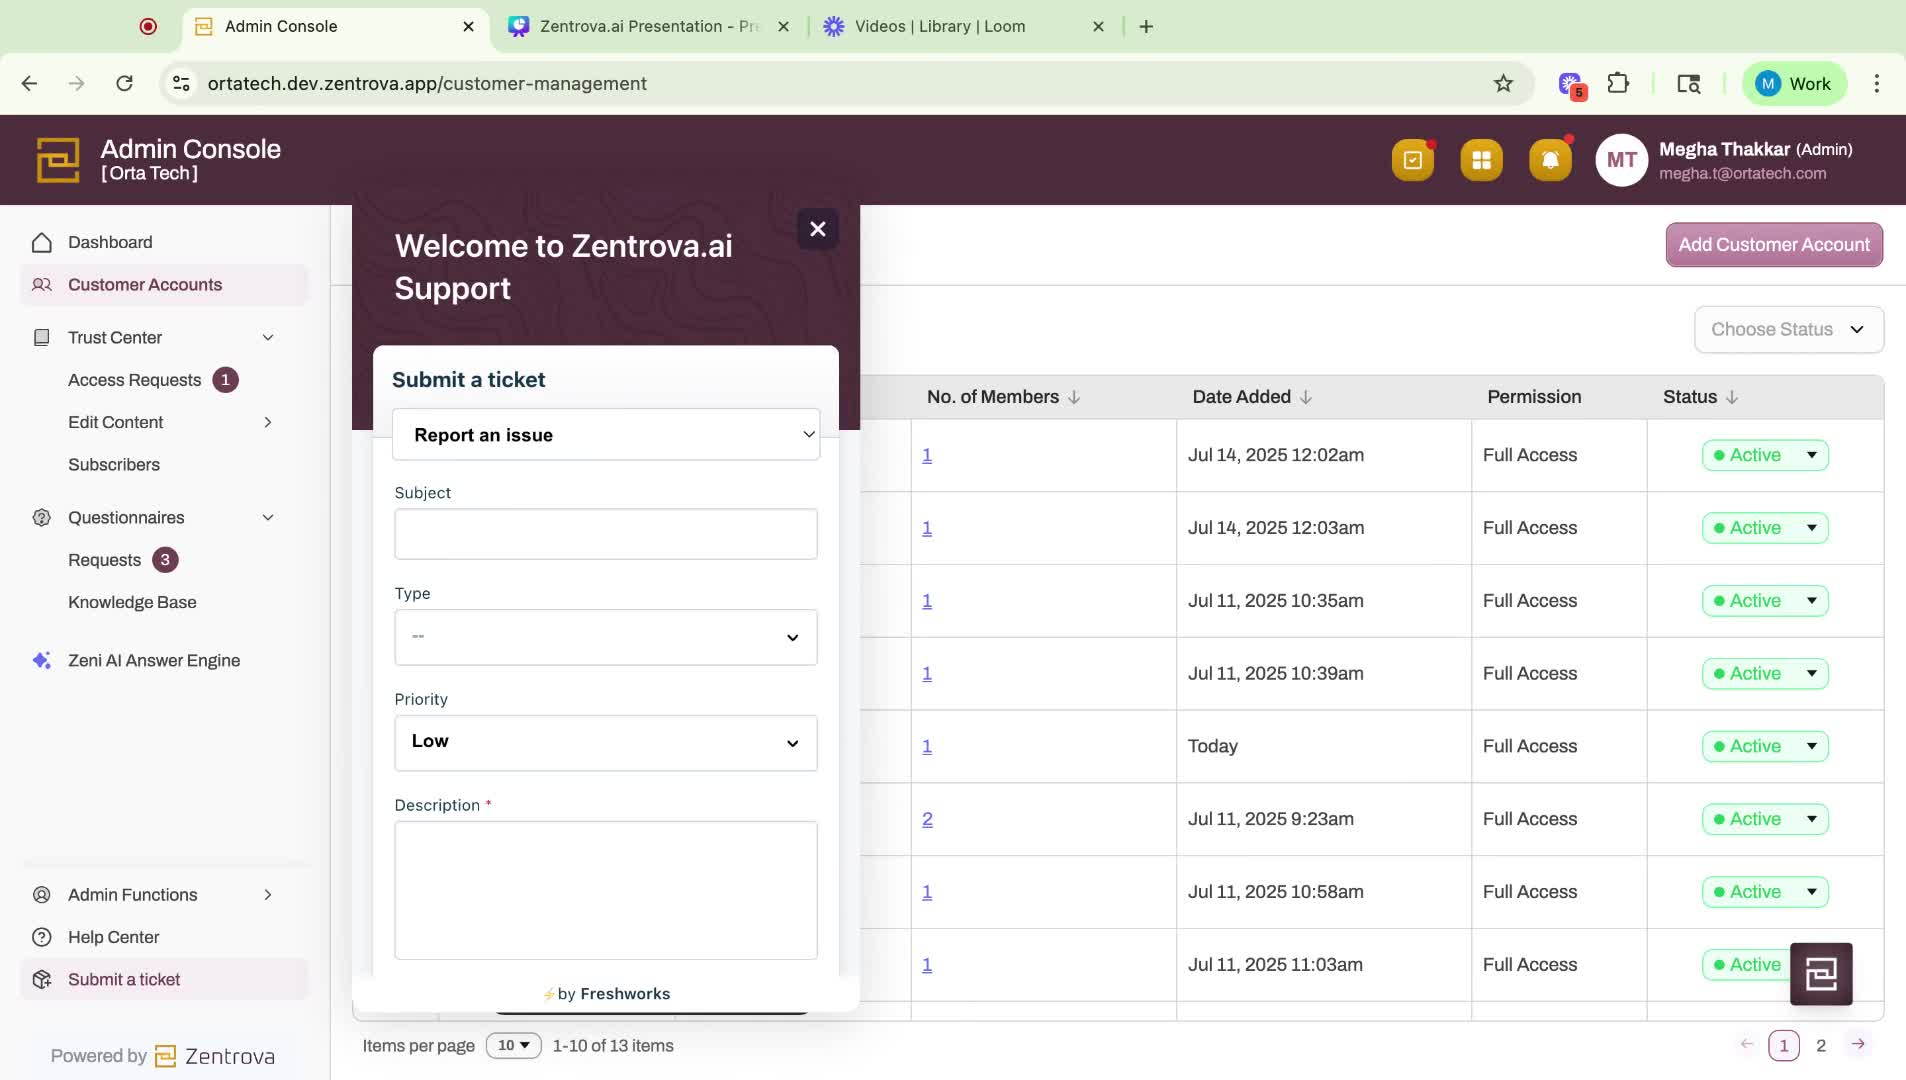Open the notifications bell icon
The image size is (1906, 1080).
click(x=1550, y=160)
